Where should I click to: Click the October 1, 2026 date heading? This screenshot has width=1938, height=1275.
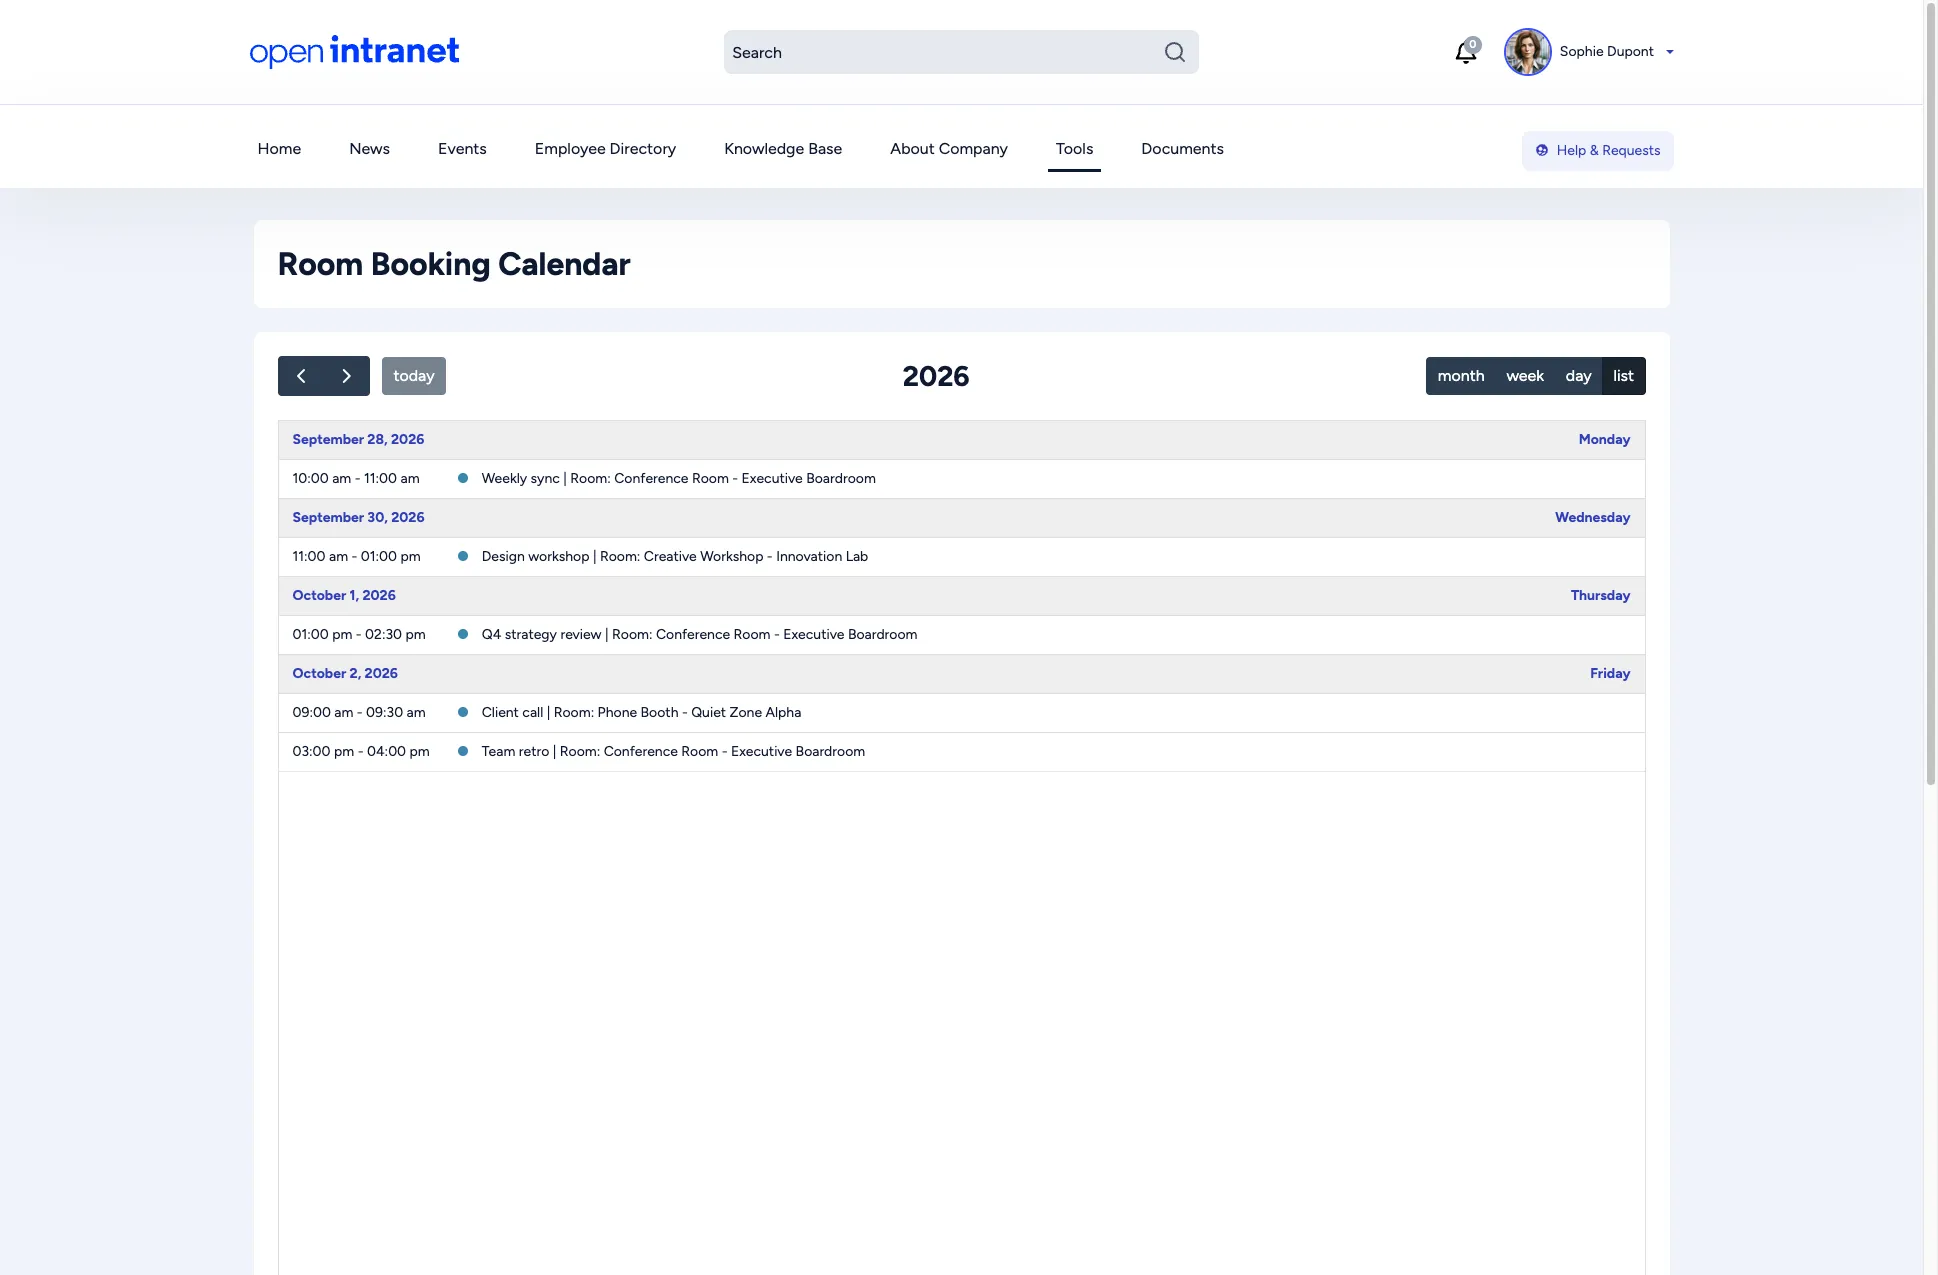[344, 596]
